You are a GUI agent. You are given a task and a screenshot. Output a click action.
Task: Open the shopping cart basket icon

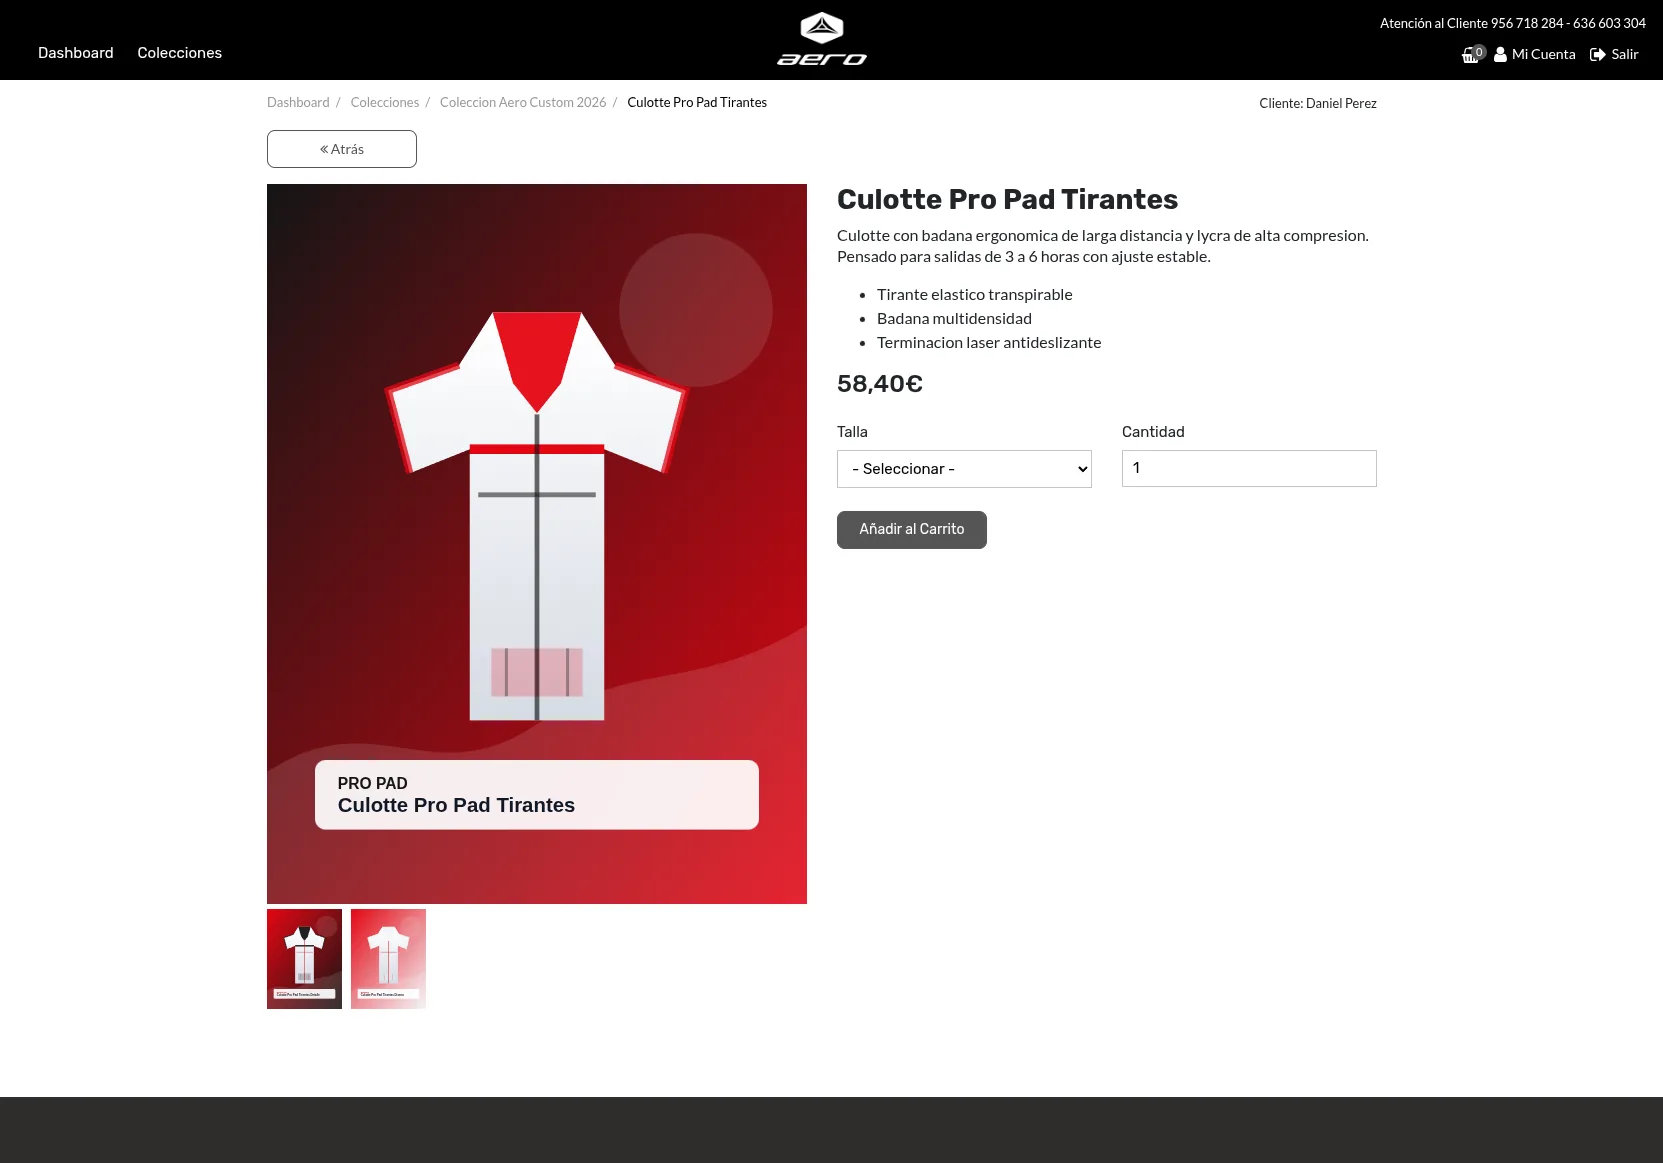click(x=1473, y=54)
